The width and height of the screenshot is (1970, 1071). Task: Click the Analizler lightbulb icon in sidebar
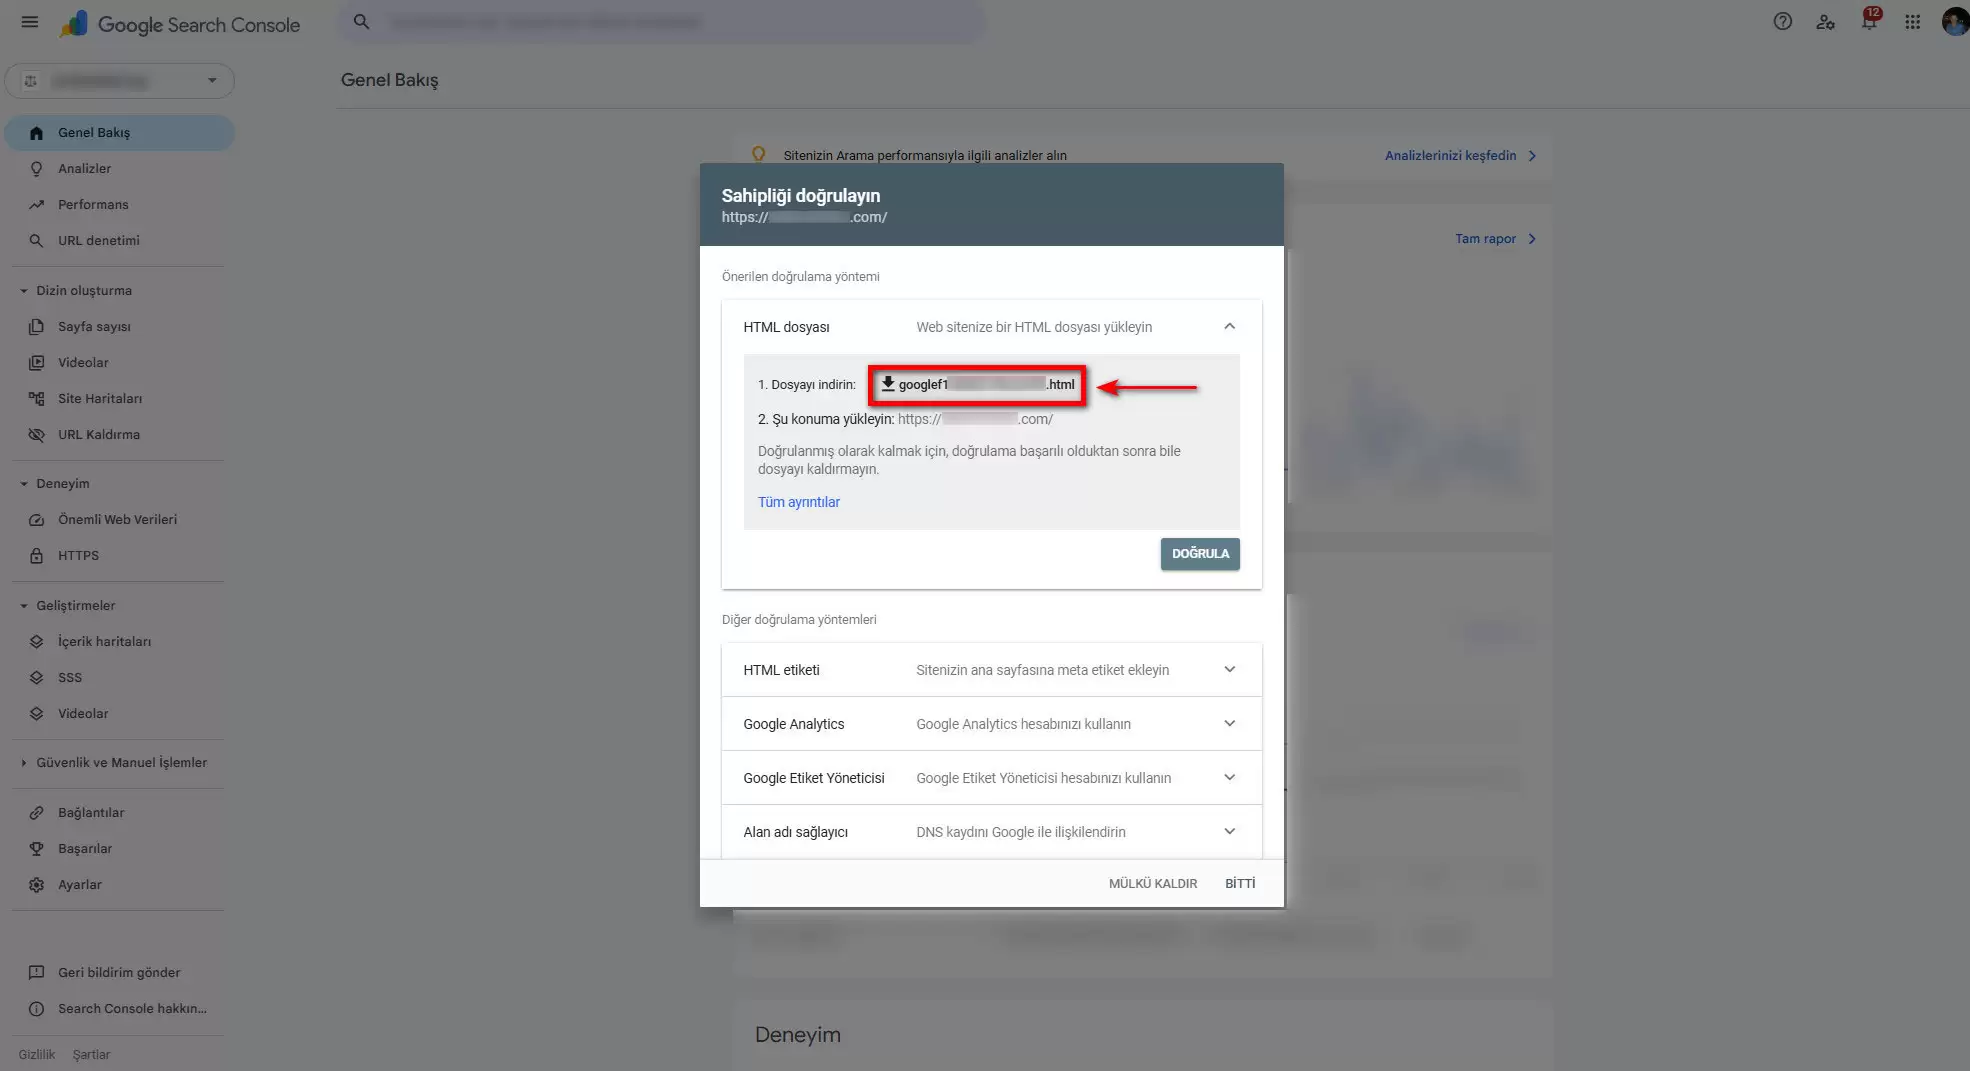[x=37, y=169]
